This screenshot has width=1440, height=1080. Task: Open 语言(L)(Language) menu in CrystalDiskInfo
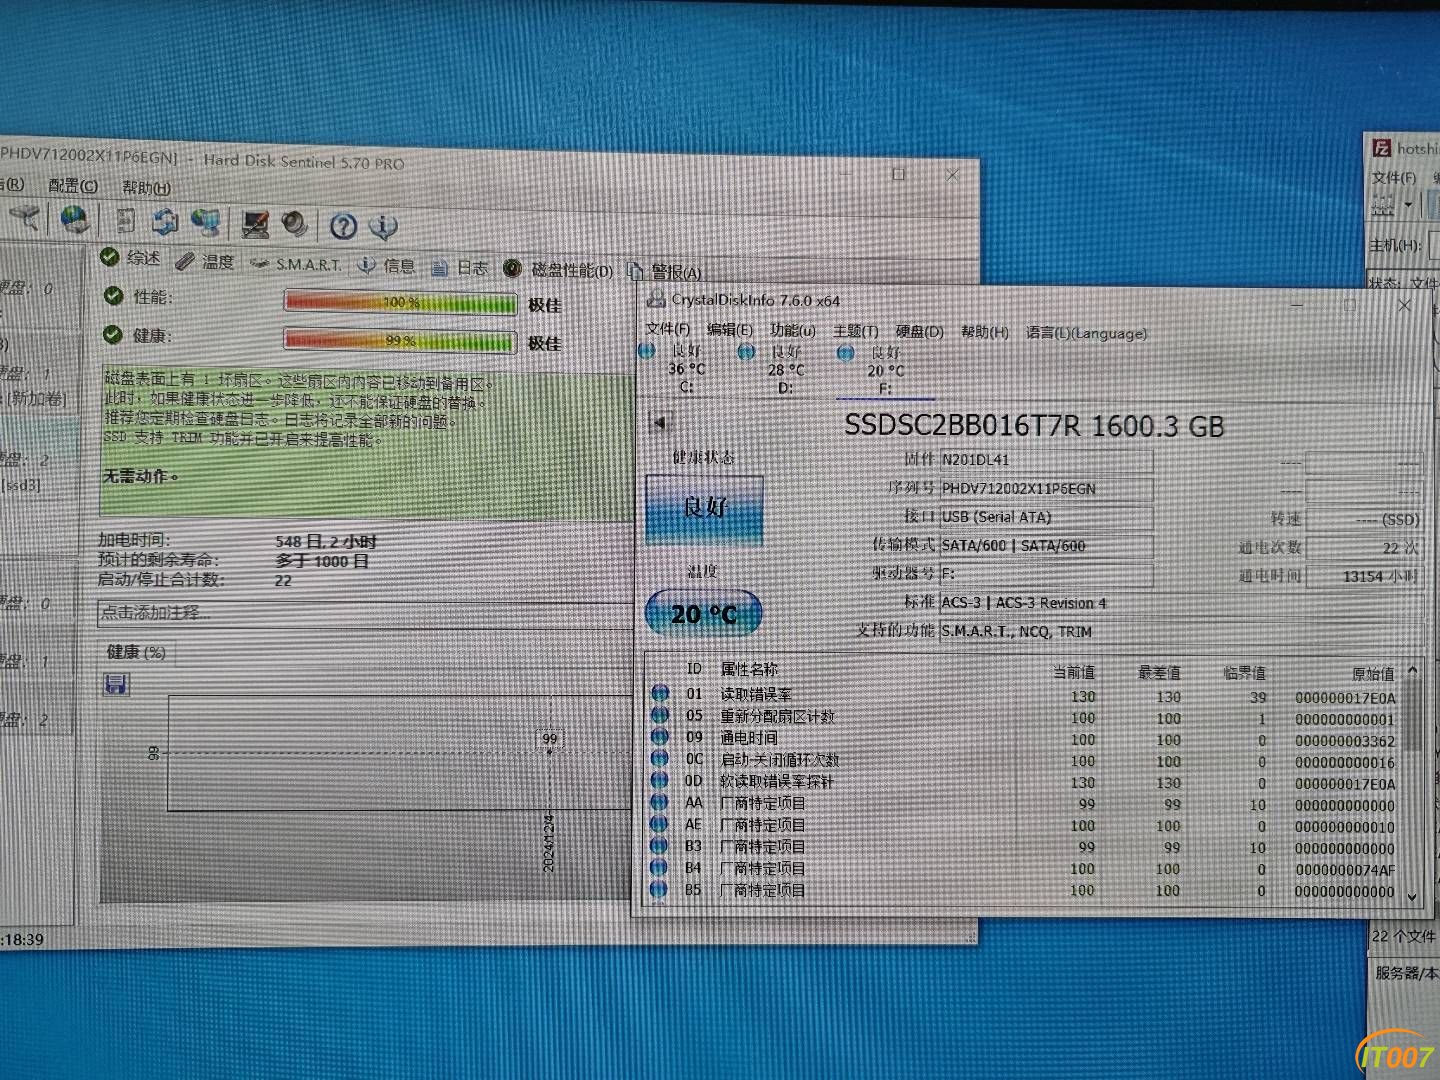tap(1086, 333)
